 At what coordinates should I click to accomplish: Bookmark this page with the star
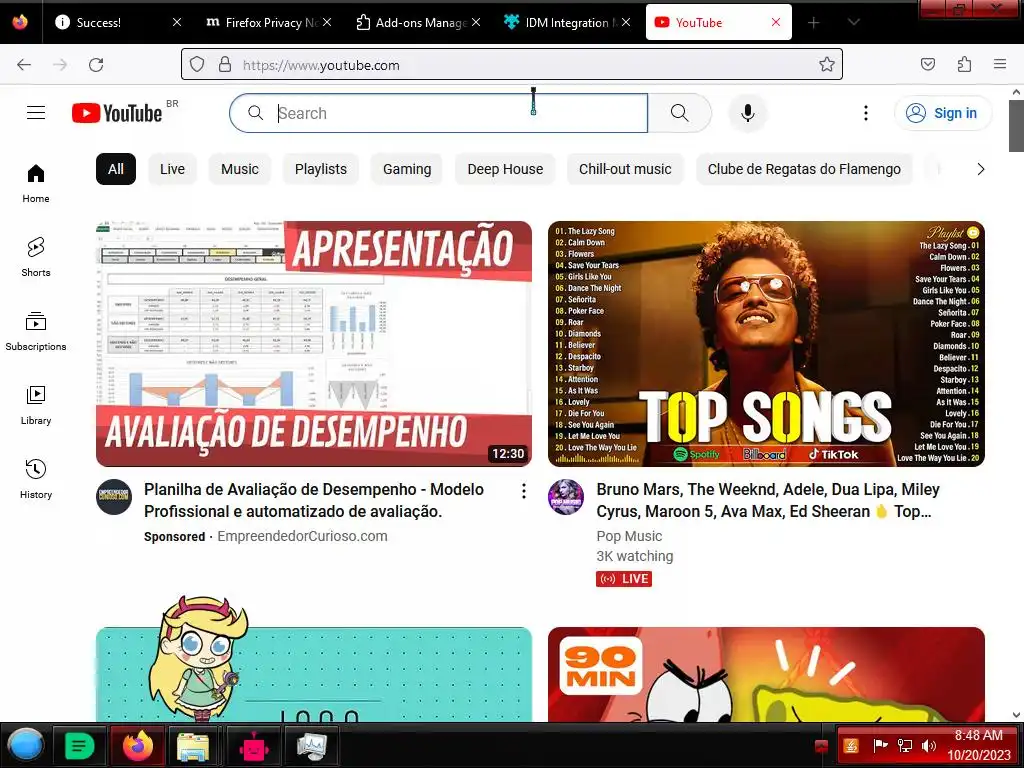coord(826,65)
